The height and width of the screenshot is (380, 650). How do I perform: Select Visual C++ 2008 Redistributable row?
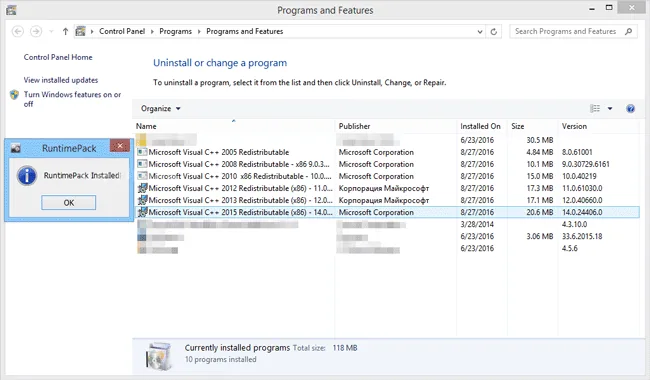[387, 164]
